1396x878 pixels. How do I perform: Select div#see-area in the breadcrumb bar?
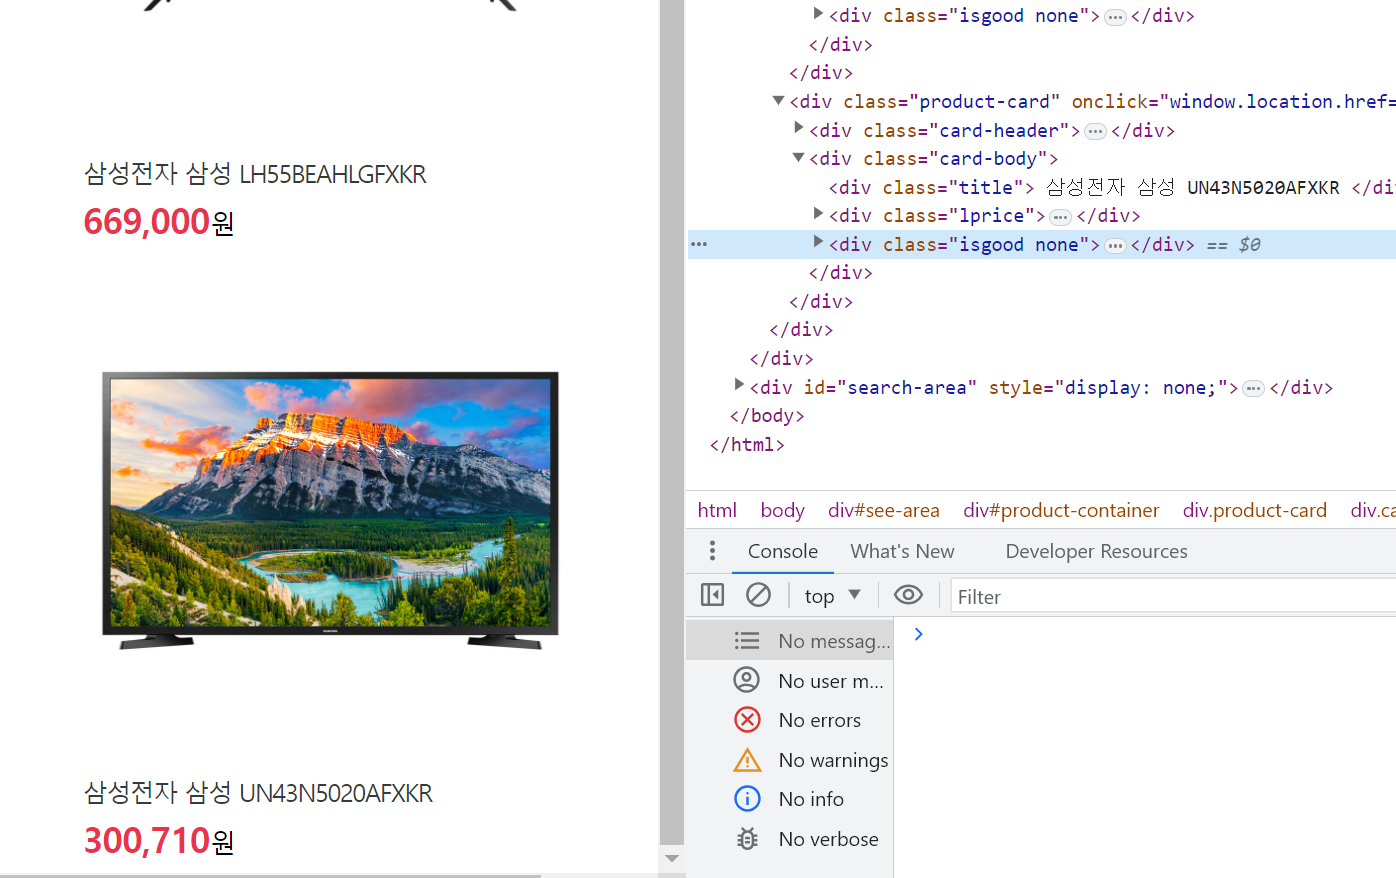click(x=884, y=510)
